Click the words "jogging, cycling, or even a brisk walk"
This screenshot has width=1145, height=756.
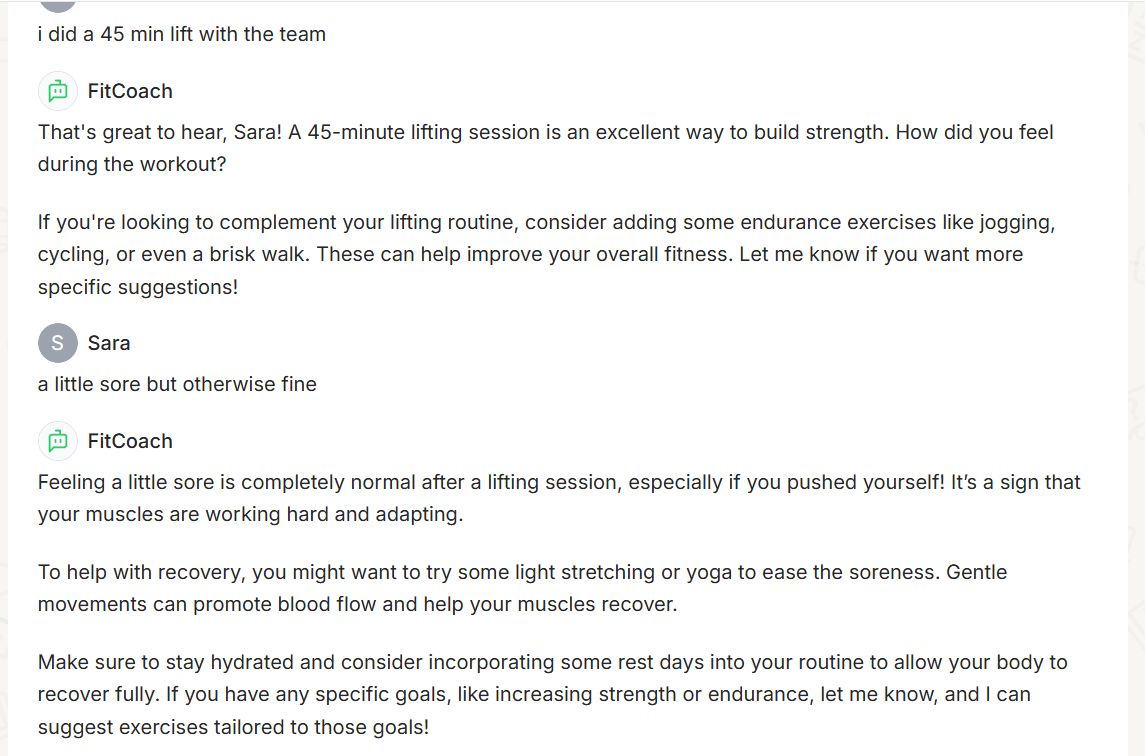point(548,238)
